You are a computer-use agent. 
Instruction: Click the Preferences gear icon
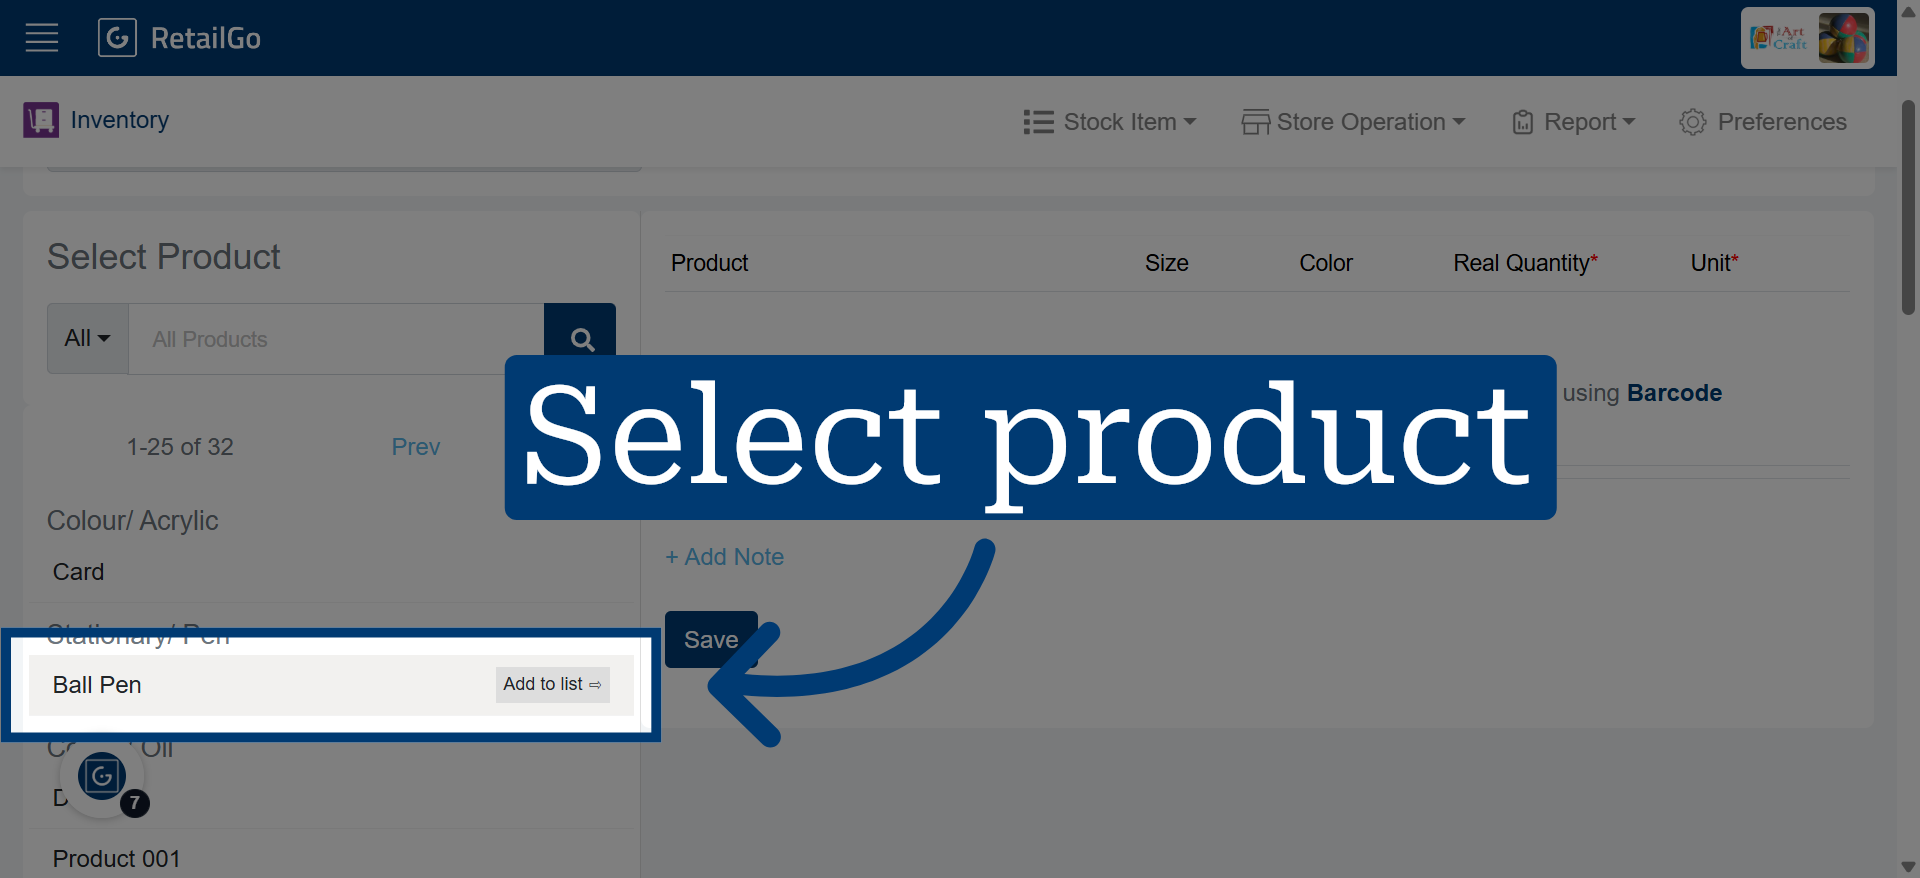click(x=1693, y=122)
